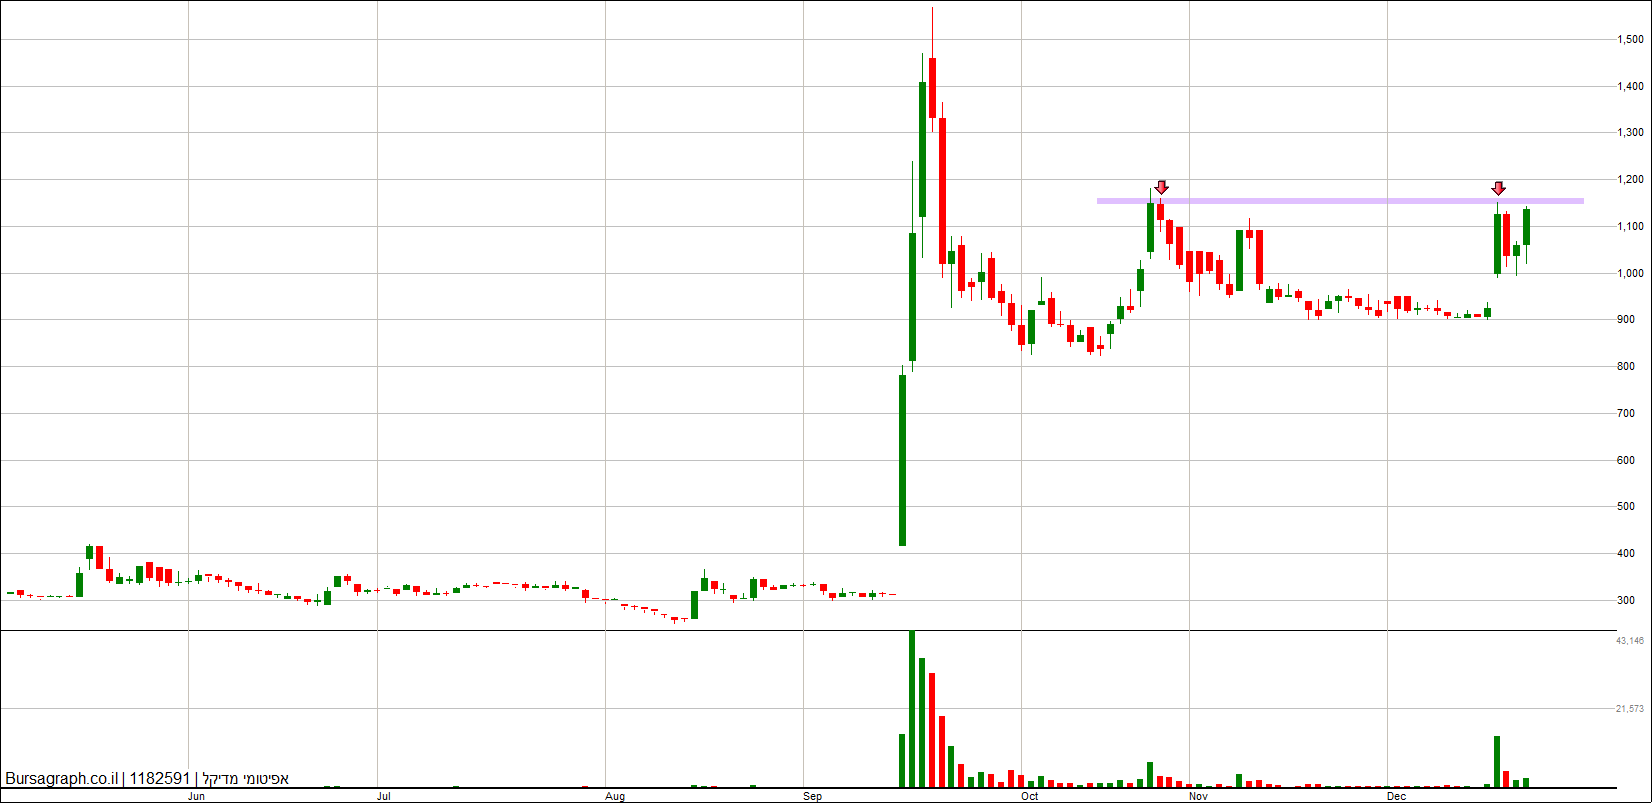Image resolution: width=1652 pixels, height=803 pixels.
Task: Click the Aug month label
Action: 615,797
